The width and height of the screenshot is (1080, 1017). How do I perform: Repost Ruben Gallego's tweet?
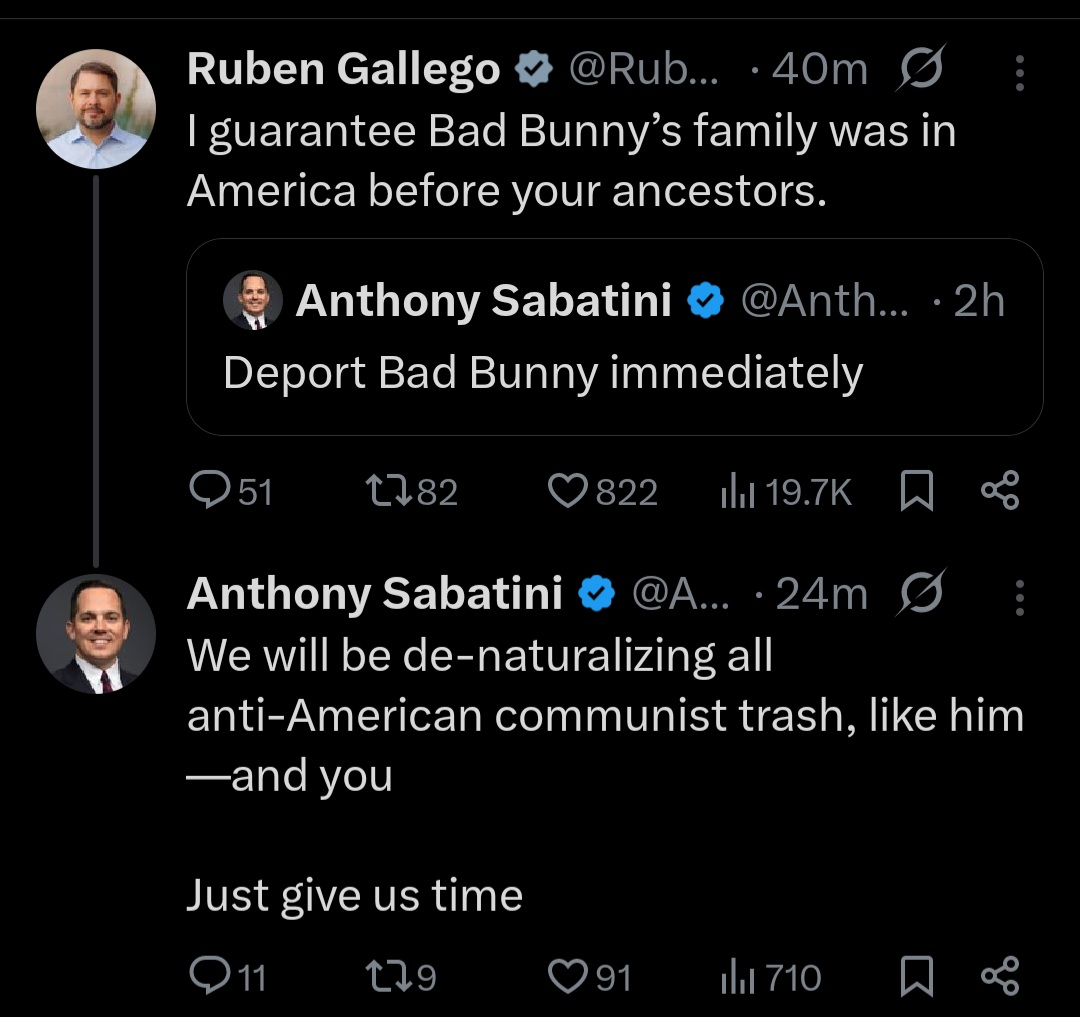click(385, 491)
